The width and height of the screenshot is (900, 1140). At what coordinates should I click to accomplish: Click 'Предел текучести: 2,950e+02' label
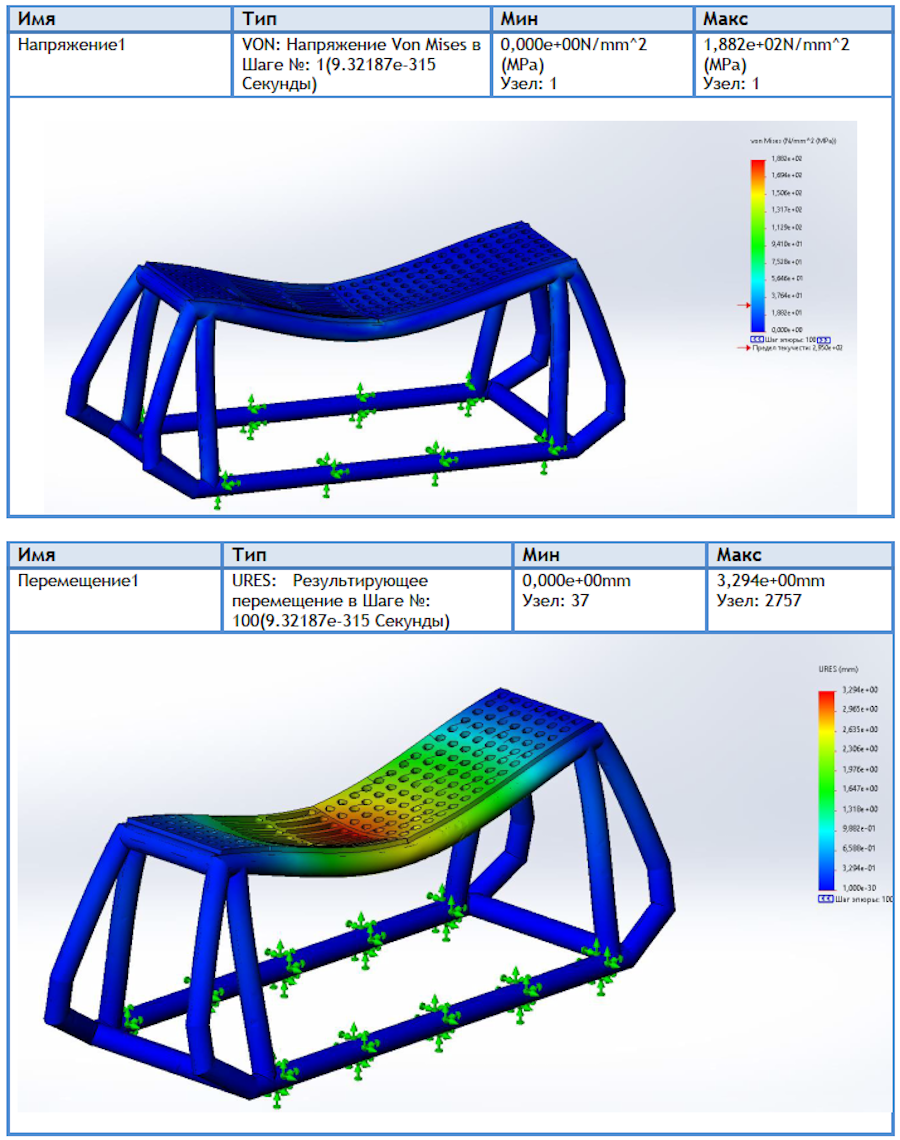pos(797,348)
